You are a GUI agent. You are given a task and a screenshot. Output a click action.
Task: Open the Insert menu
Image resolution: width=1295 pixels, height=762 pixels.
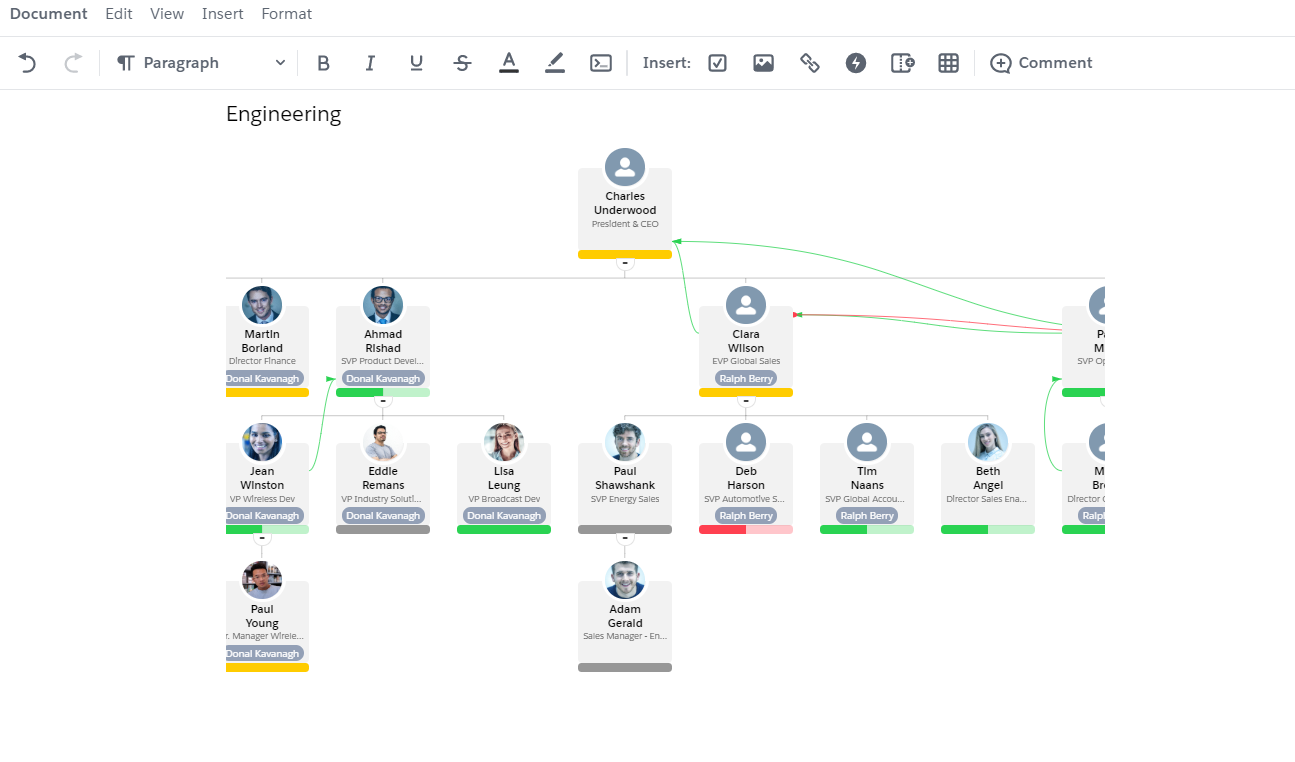coord(222,14)
